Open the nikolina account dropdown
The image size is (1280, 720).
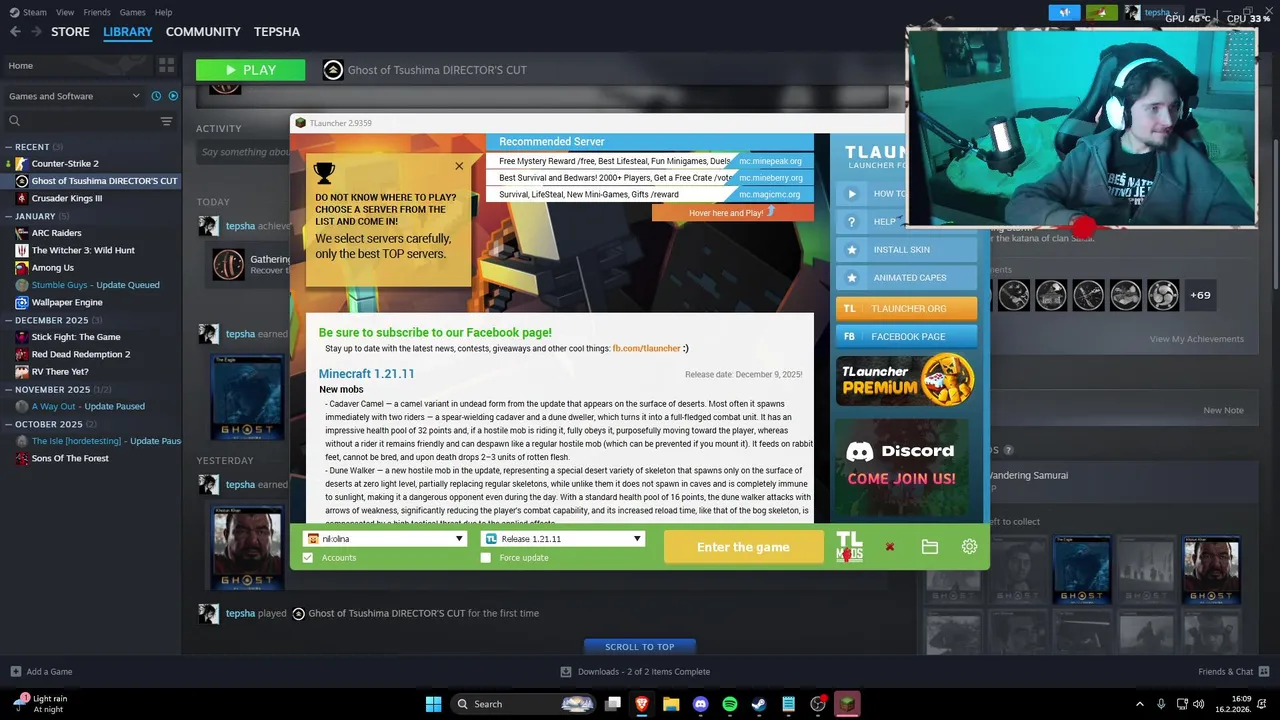(385, 539)
